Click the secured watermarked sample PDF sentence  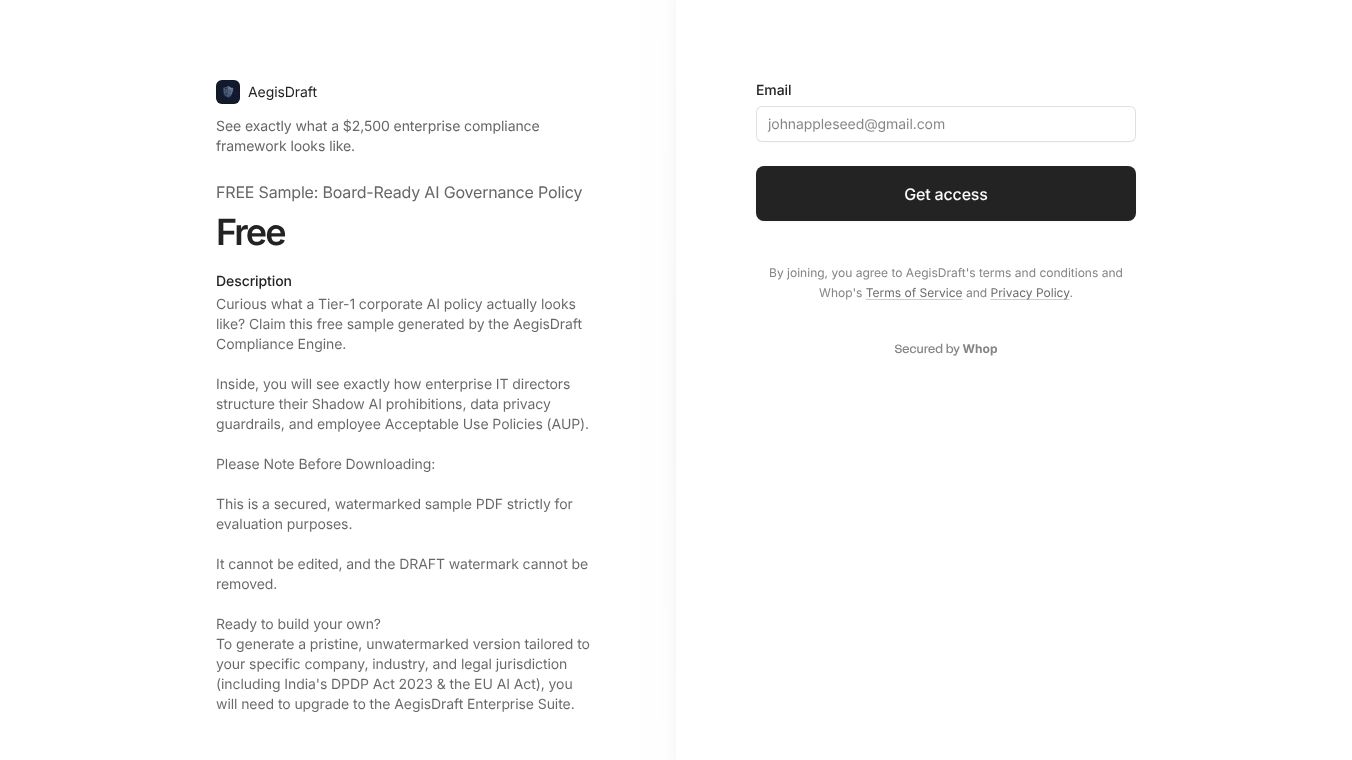point(394,514)
